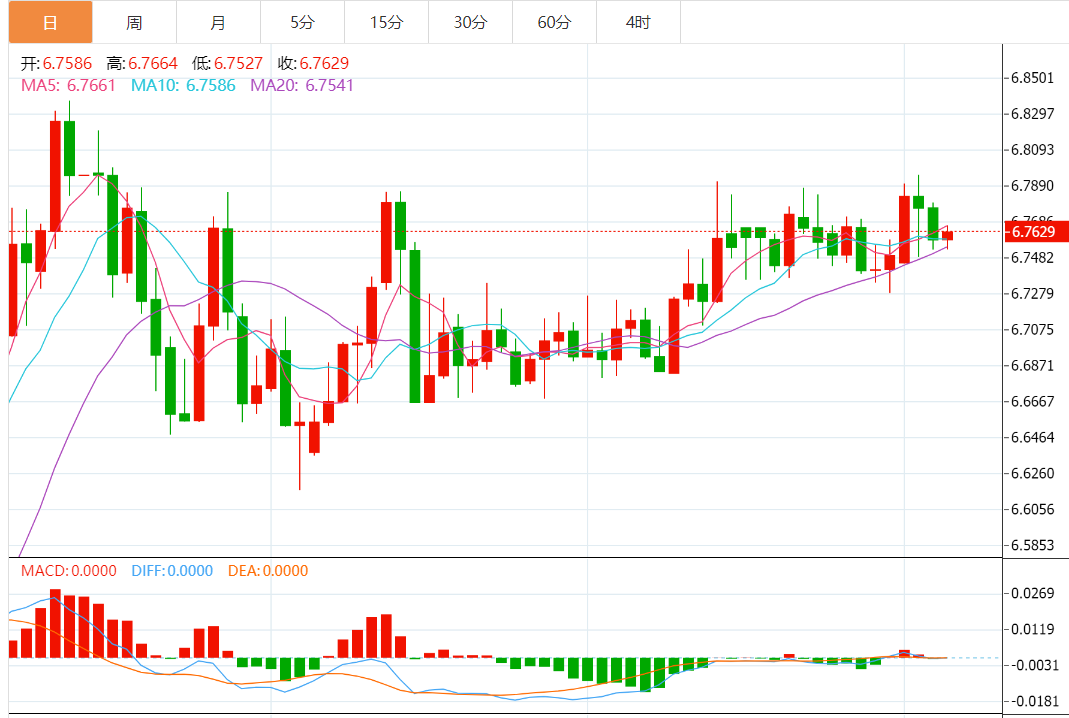This screenshot has width=1069, height=718.
Task: Click the MACD:0.0000 indicator label
Action: [x=68, y=571]
